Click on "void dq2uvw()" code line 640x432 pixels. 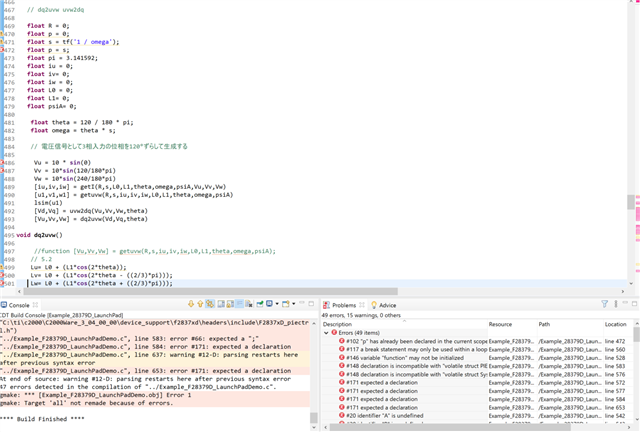pyautogui.click(x=39, y=235)
